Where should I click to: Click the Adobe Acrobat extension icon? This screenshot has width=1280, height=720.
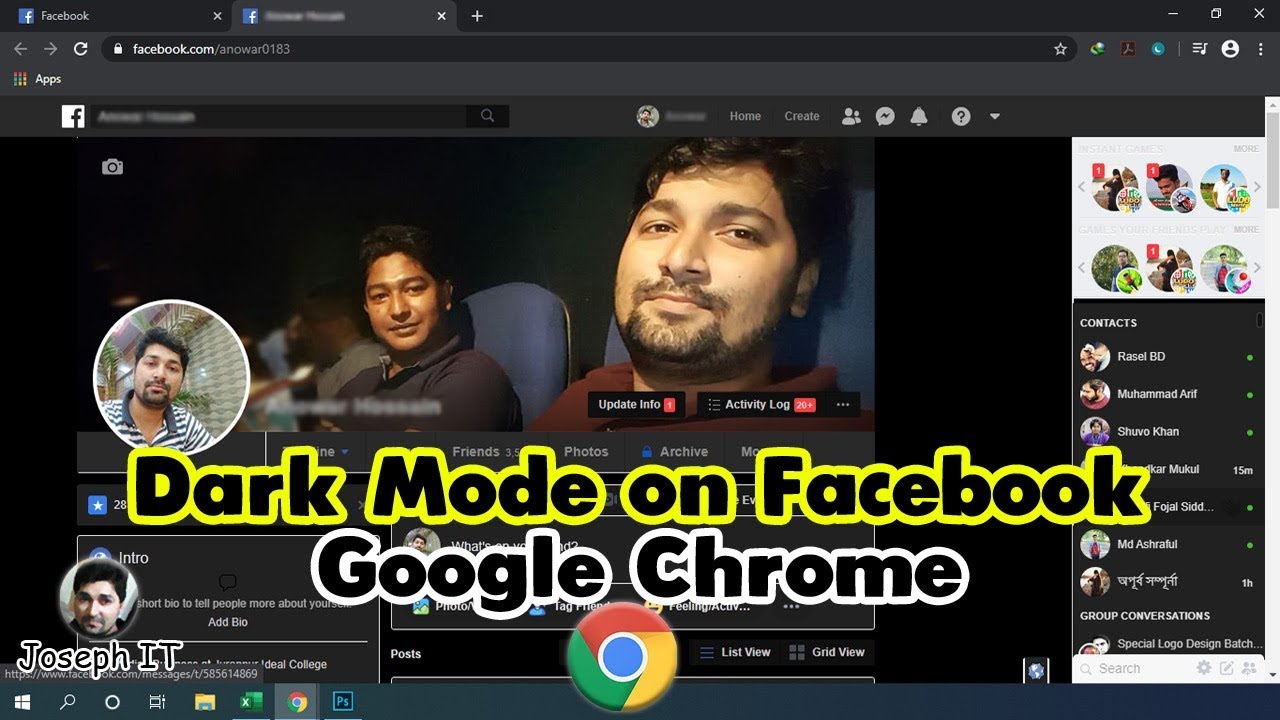pos(1128,48)
